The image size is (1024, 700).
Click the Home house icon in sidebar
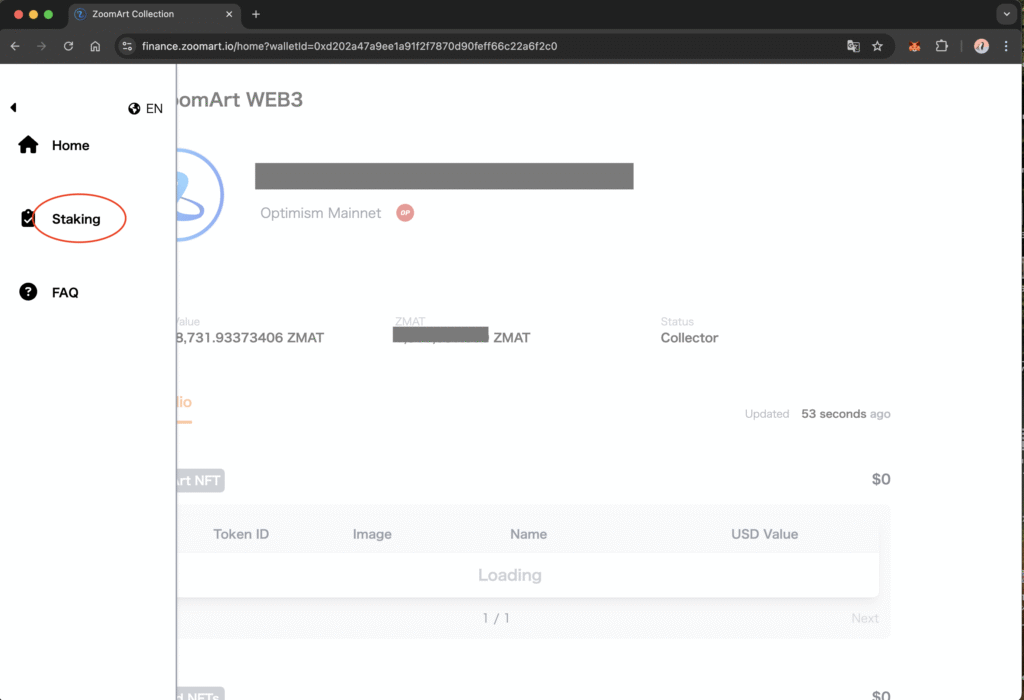(29, 145)
